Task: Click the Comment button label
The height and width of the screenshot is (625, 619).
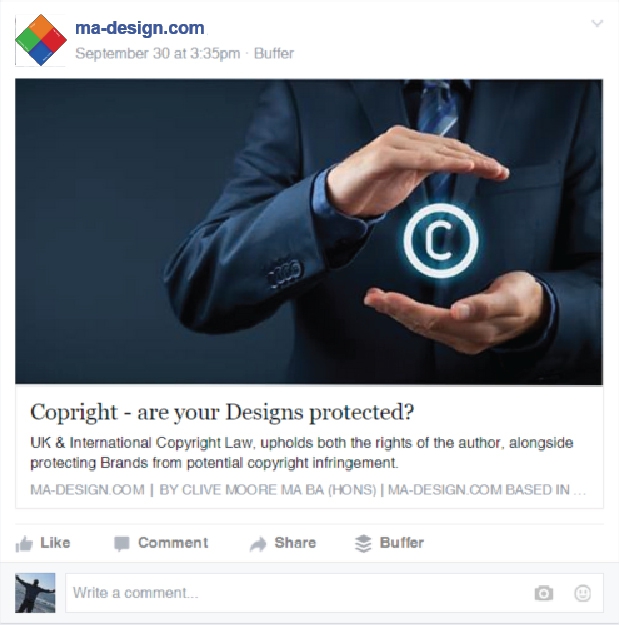Action: click(x=173, y=543)
